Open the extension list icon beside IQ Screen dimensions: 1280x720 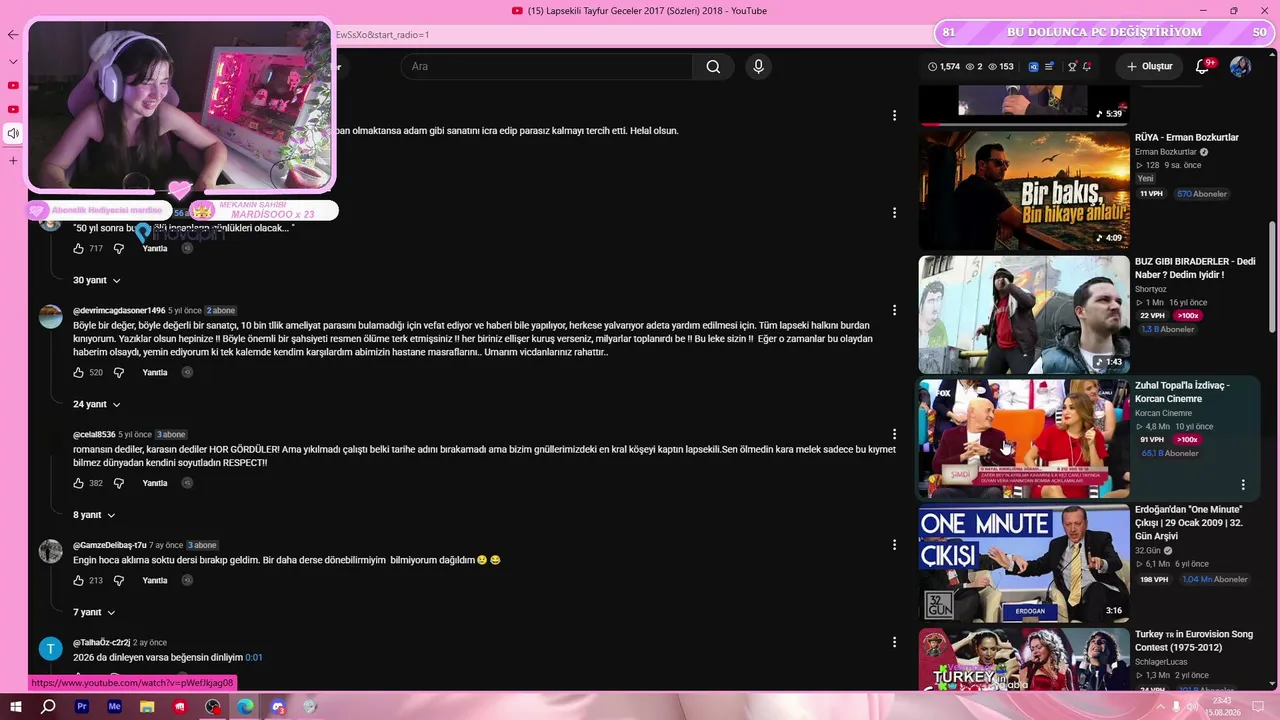tap(1049, 67)
